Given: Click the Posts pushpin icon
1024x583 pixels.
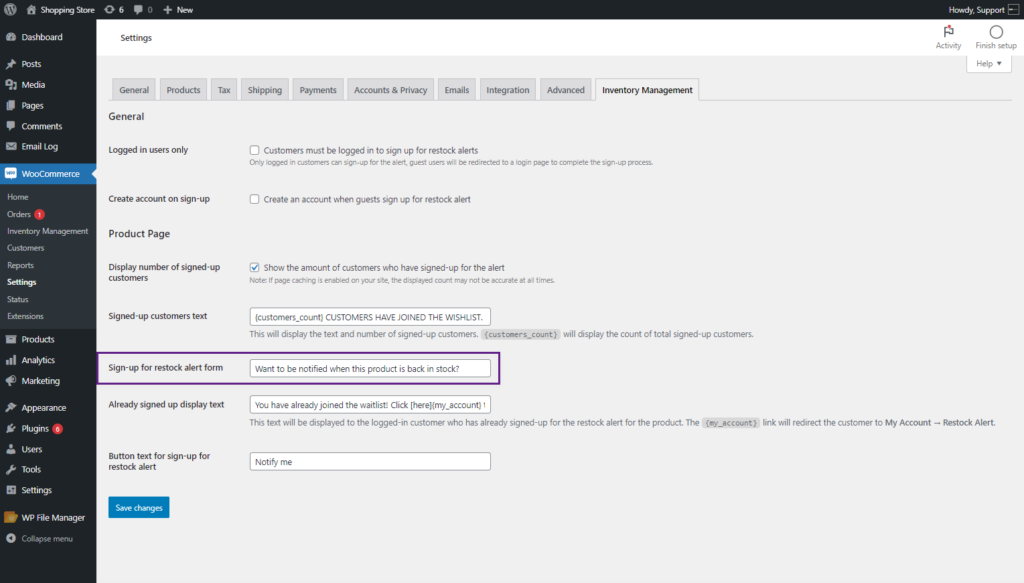Looking at the screenshot, I should pos(11,64).
